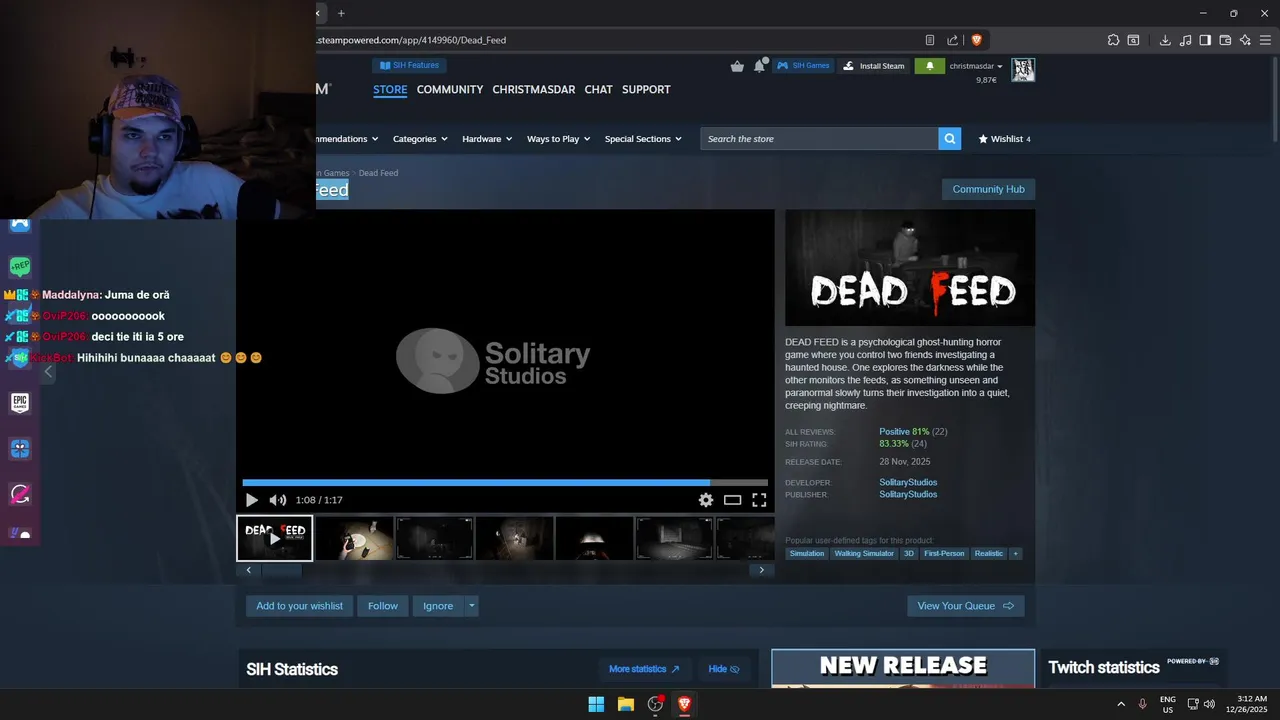Open View Your Queue button
Viewport: 1280px width, 720px height.
pyautogui.click(x=965, y=606)
